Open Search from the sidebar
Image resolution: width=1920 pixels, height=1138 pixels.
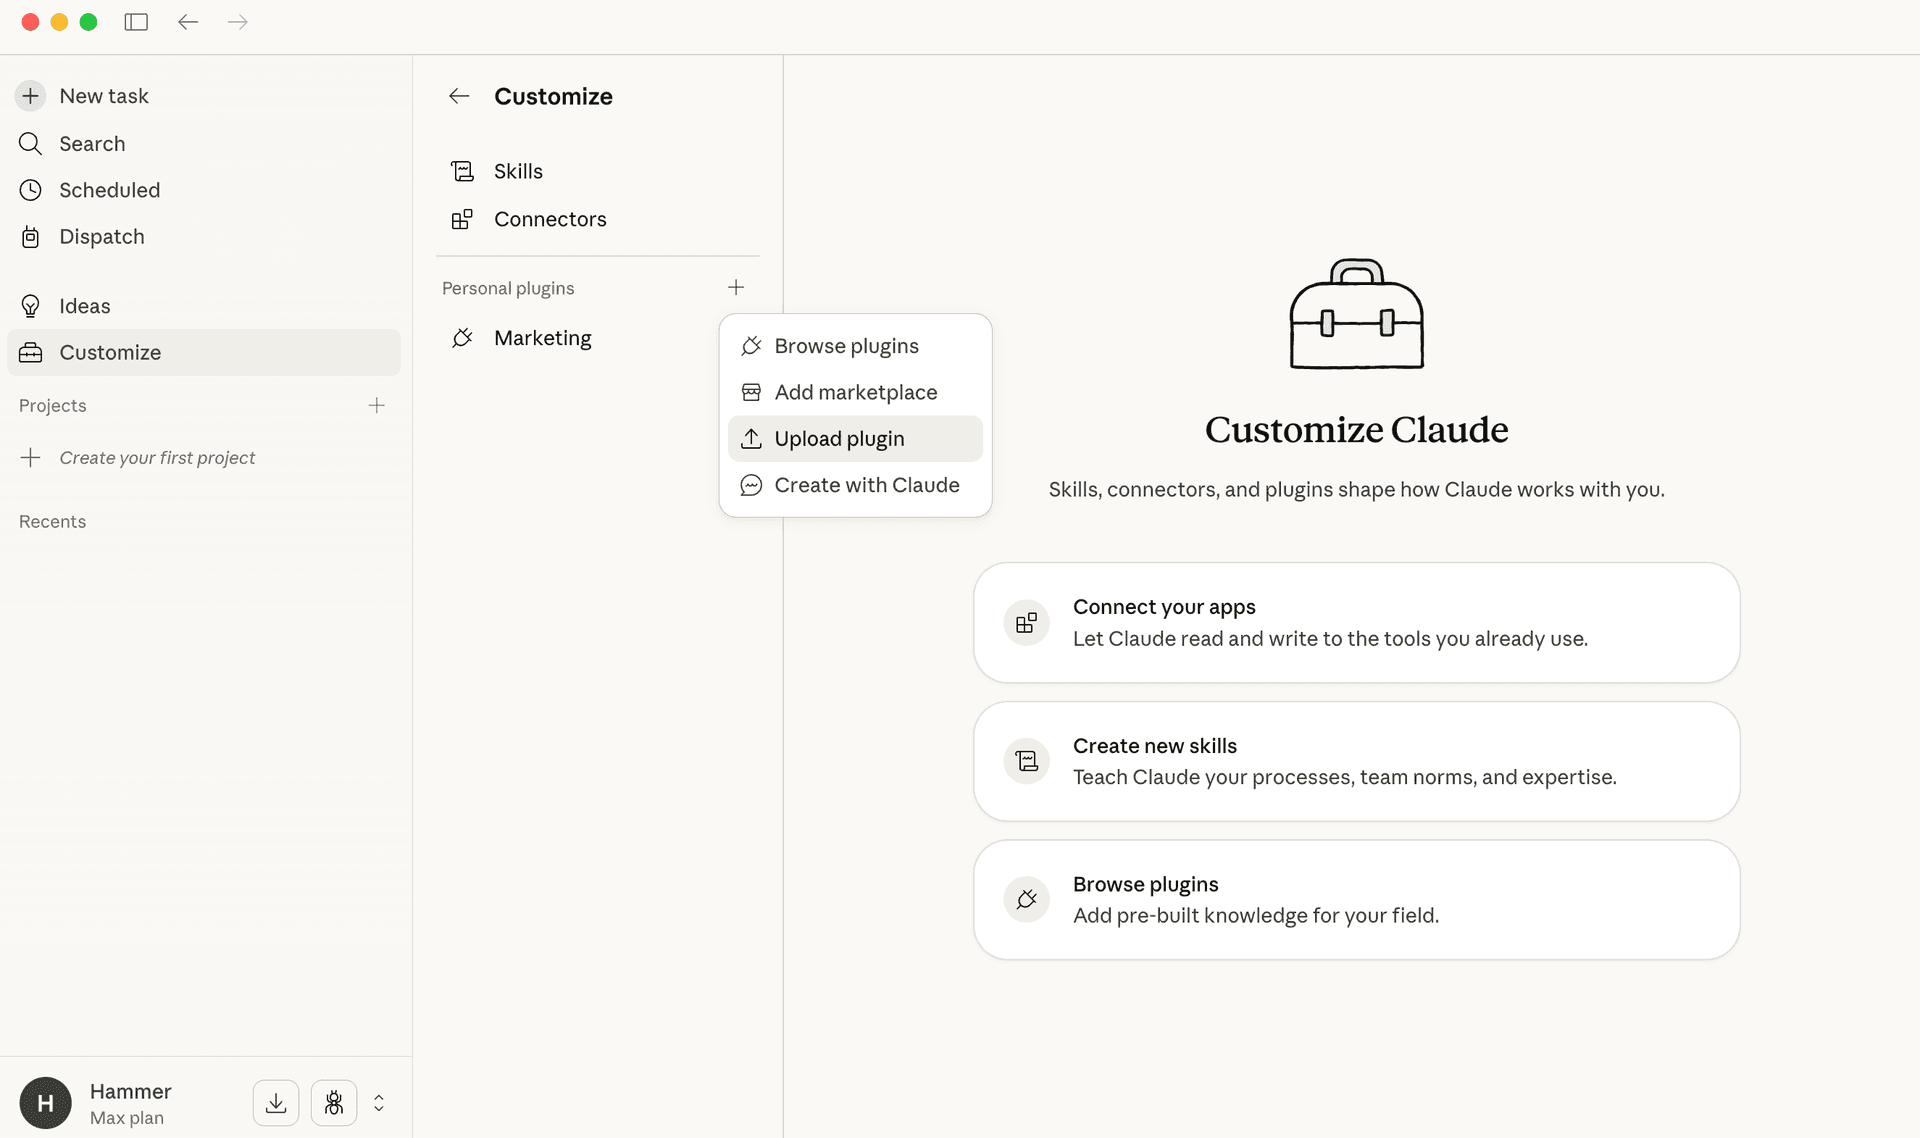point(204,143)
